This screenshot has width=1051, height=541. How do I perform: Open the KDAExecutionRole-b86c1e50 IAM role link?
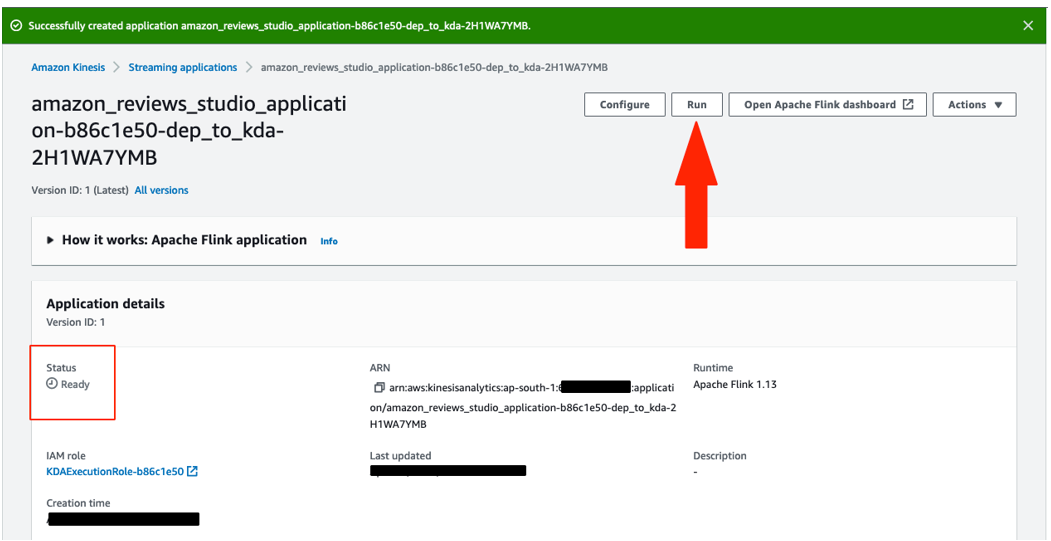coord(115,471)
